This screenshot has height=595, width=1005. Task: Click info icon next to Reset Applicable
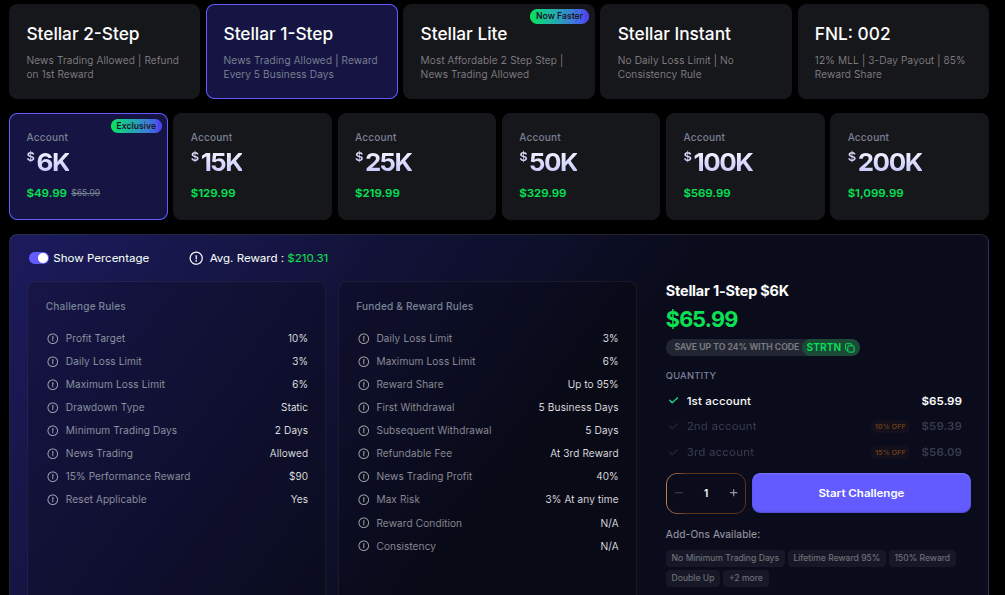click(53, 500)
